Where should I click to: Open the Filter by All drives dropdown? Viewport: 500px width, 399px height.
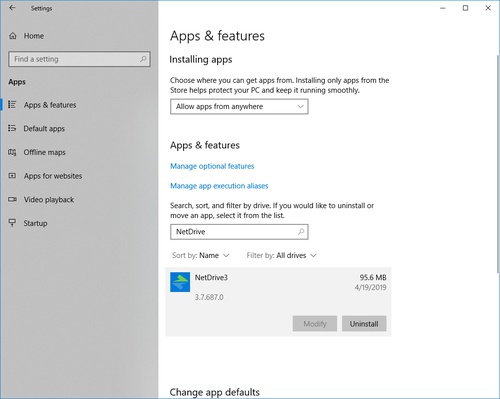pyautogui.click(x=281, y=255)
